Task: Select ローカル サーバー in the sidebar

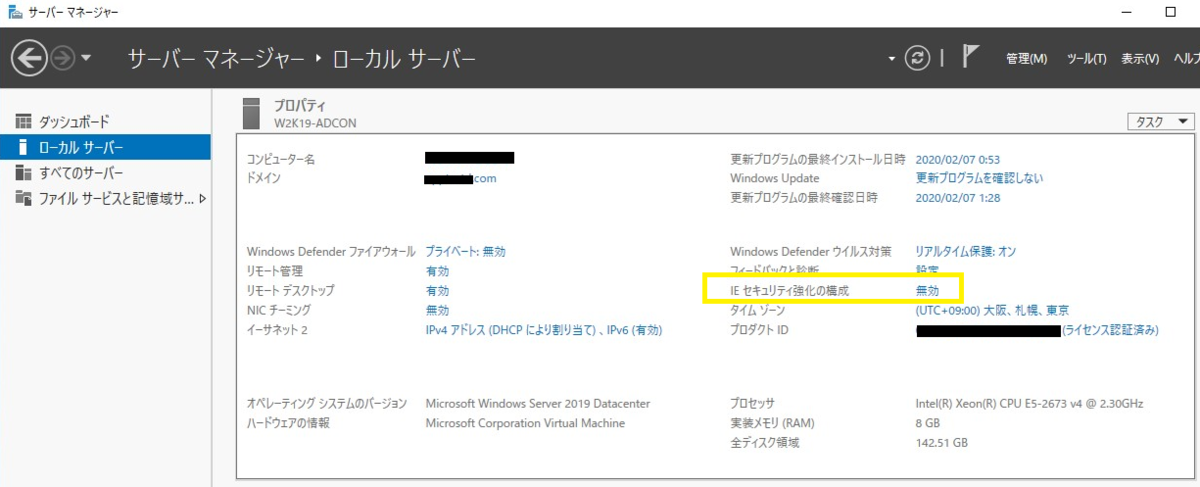Action: (x=105, y=147)
